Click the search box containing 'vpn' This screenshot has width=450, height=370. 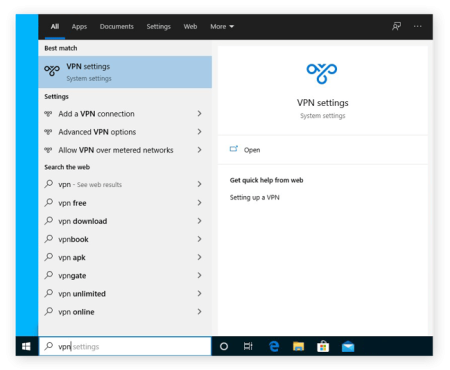coord(125,346)
